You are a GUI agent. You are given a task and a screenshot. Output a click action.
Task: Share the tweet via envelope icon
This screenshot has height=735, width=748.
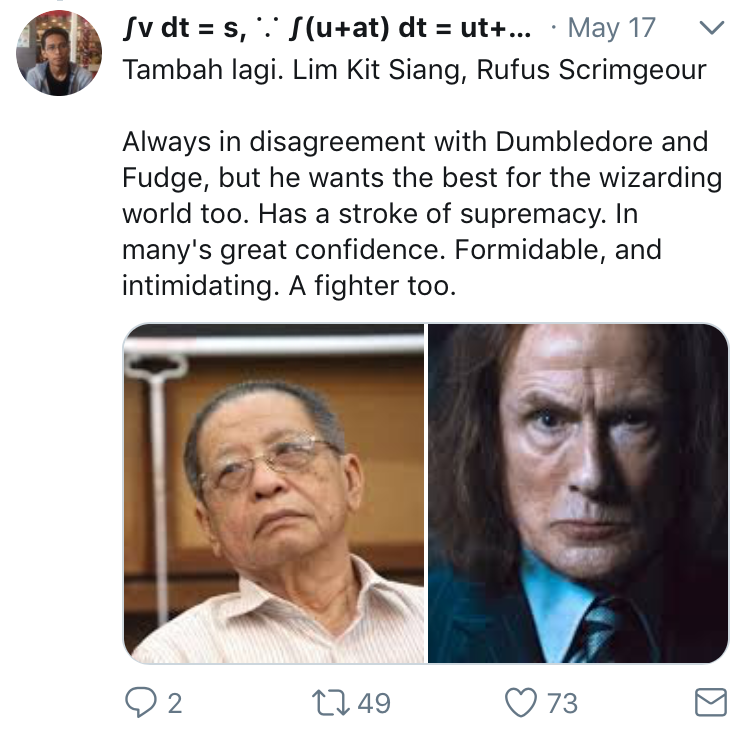[710, 703]
